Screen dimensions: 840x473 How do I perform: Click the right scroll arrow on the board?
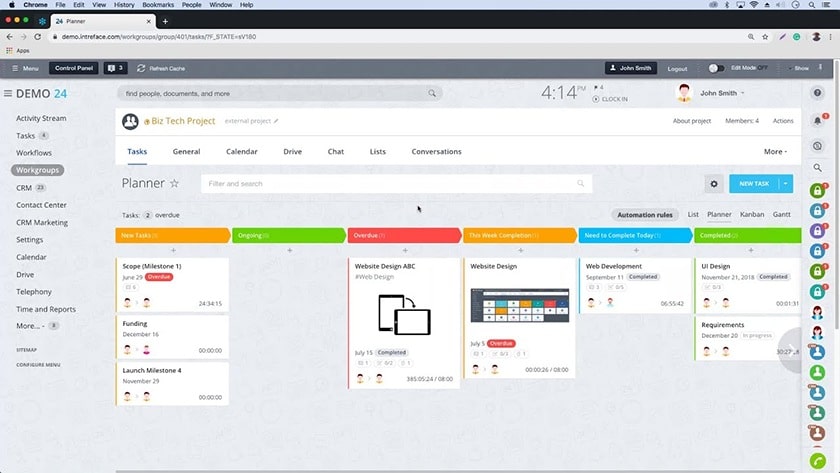click(x=791, y=350)
